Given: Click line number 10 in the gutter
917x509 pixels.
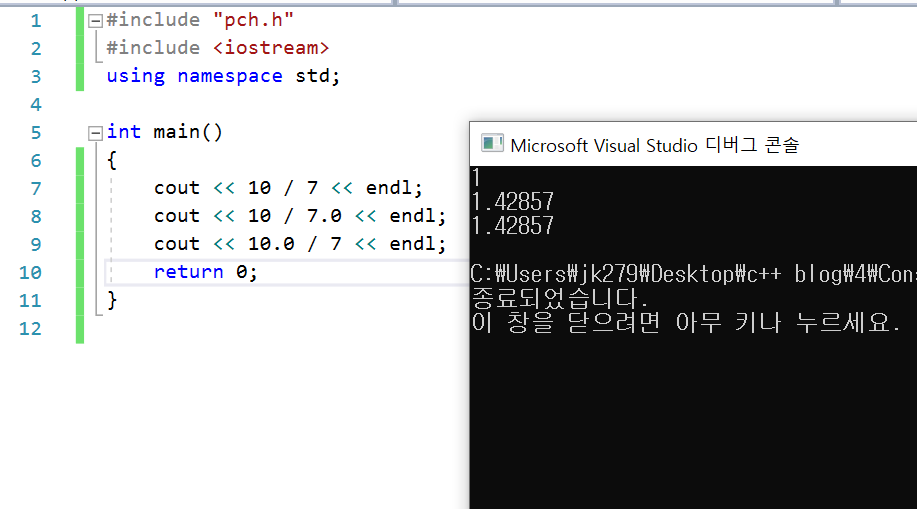Looking at the screenshot, I should (30, 273).
